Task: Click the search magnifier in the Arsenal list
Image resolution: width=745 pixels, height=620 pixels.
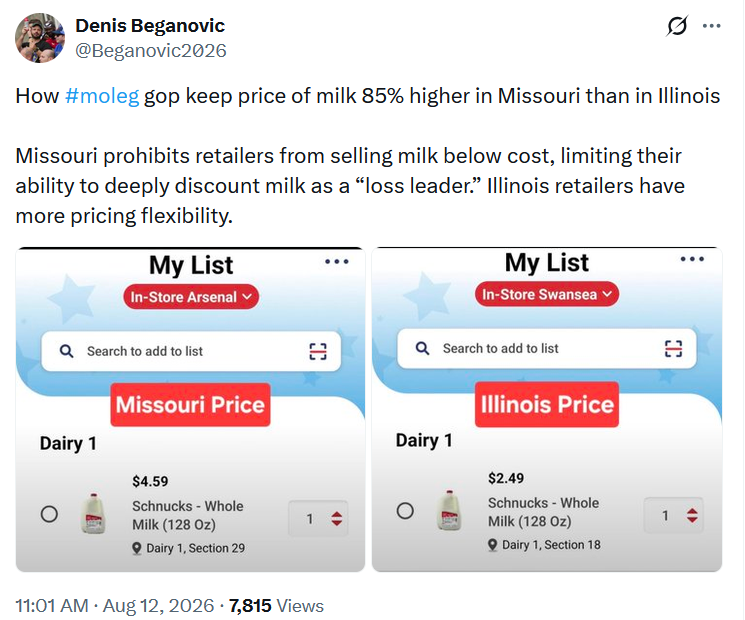Action: (67, 351)
